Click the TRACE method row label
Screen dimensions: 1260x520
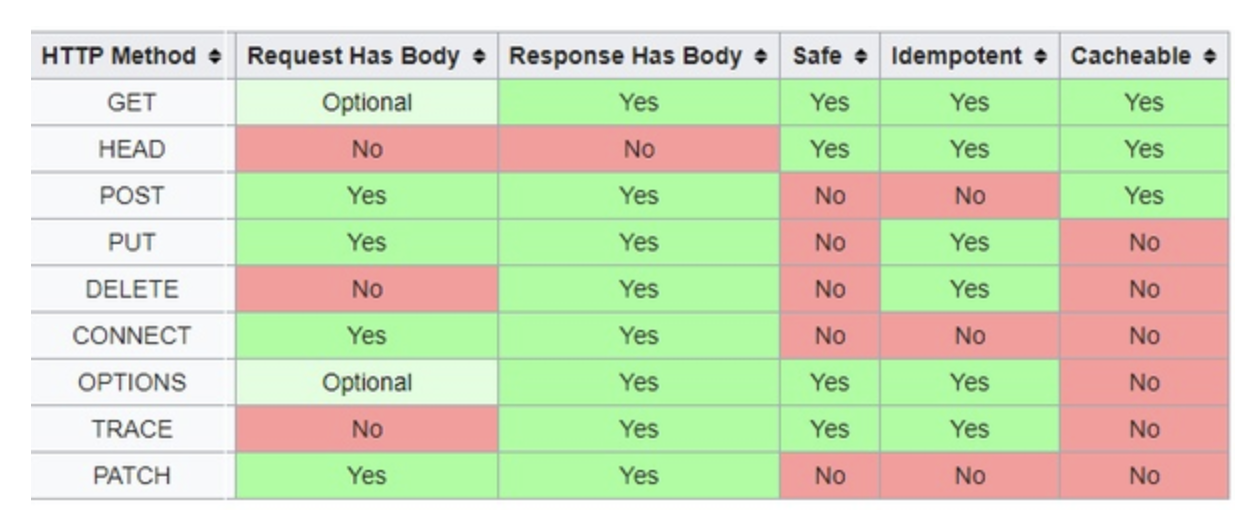coord(132,429)
